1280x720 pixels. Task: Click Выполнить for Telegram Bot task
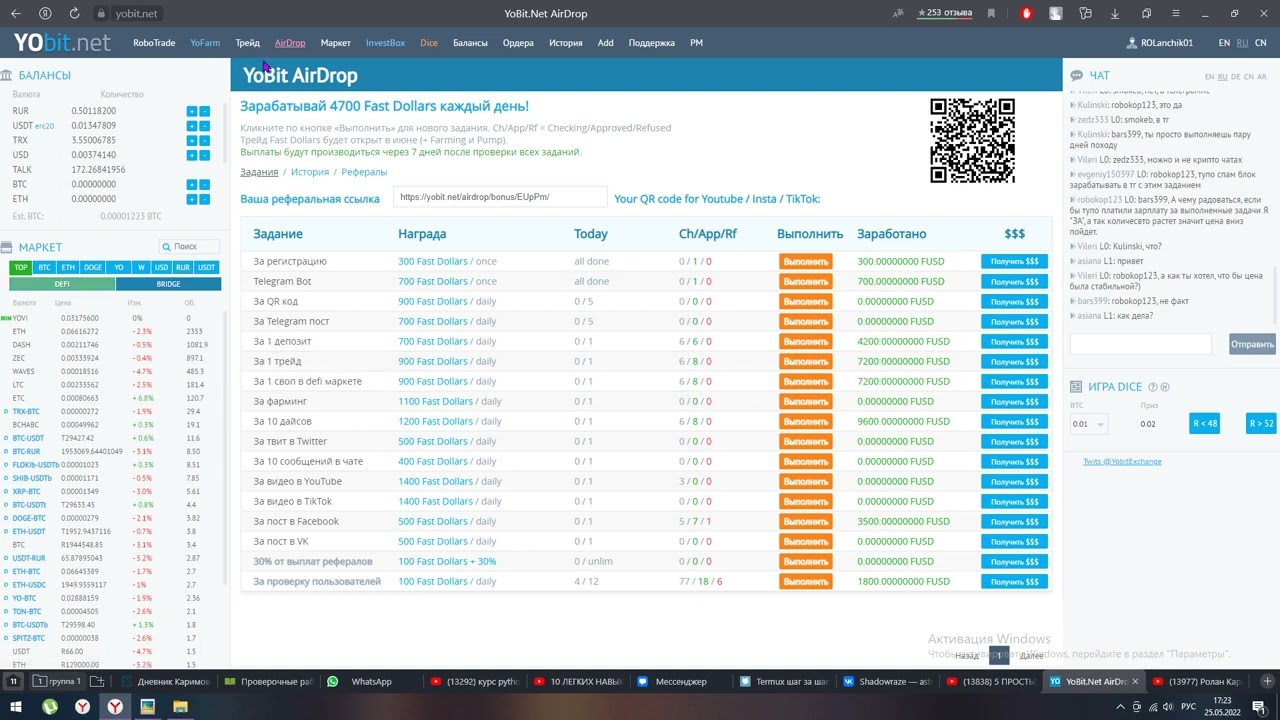pos(805,282)
